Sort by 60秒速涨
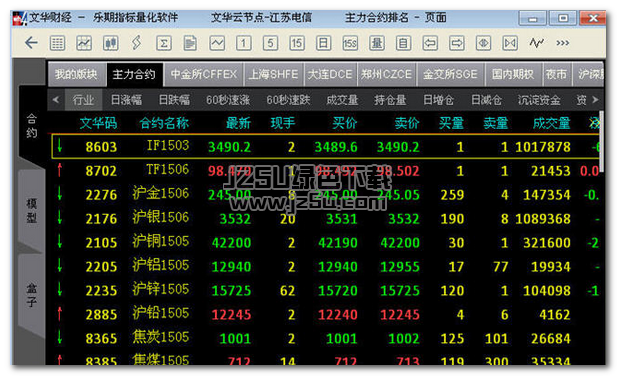 (x=228, y=100)
